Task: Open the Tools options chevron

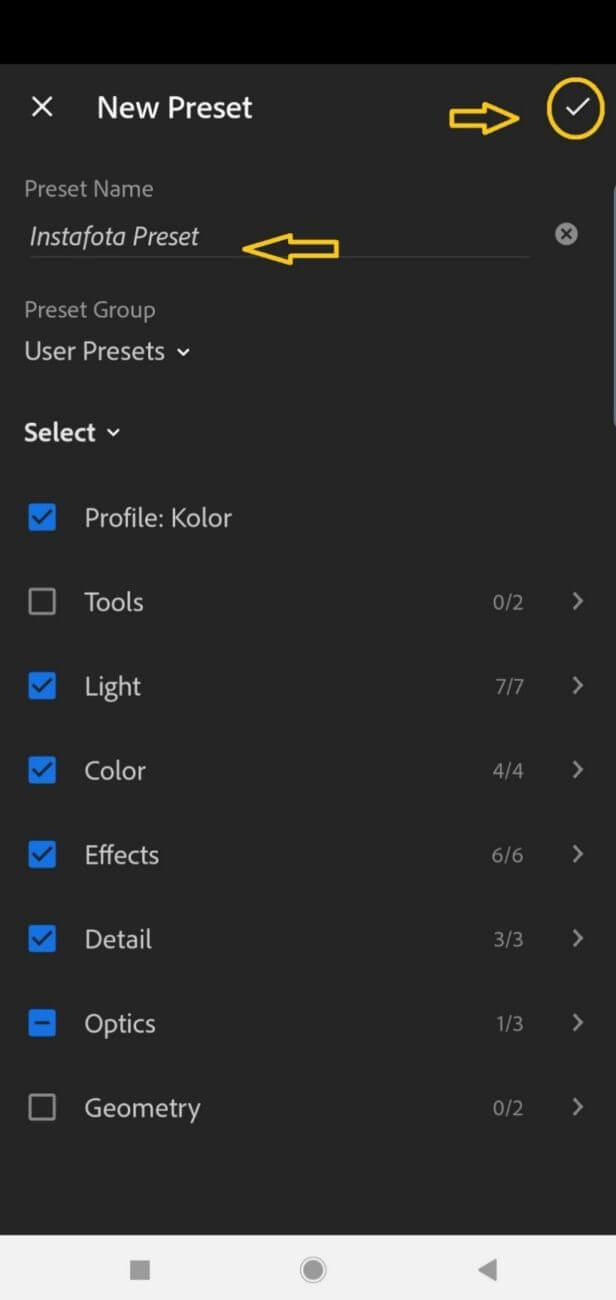Action: [x=577, y=601]
